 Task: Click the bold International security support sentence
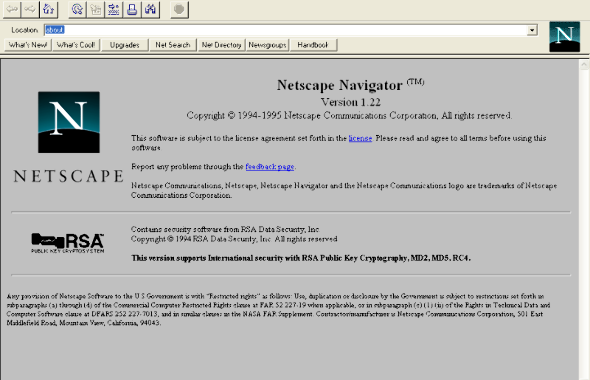coord(301,258)
